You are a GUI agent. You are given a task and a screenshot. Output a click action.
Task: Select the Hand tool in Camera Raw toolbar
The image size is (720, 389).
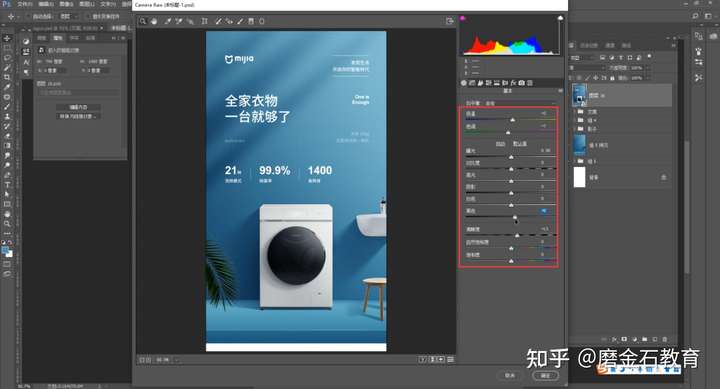tap(154, 21)
